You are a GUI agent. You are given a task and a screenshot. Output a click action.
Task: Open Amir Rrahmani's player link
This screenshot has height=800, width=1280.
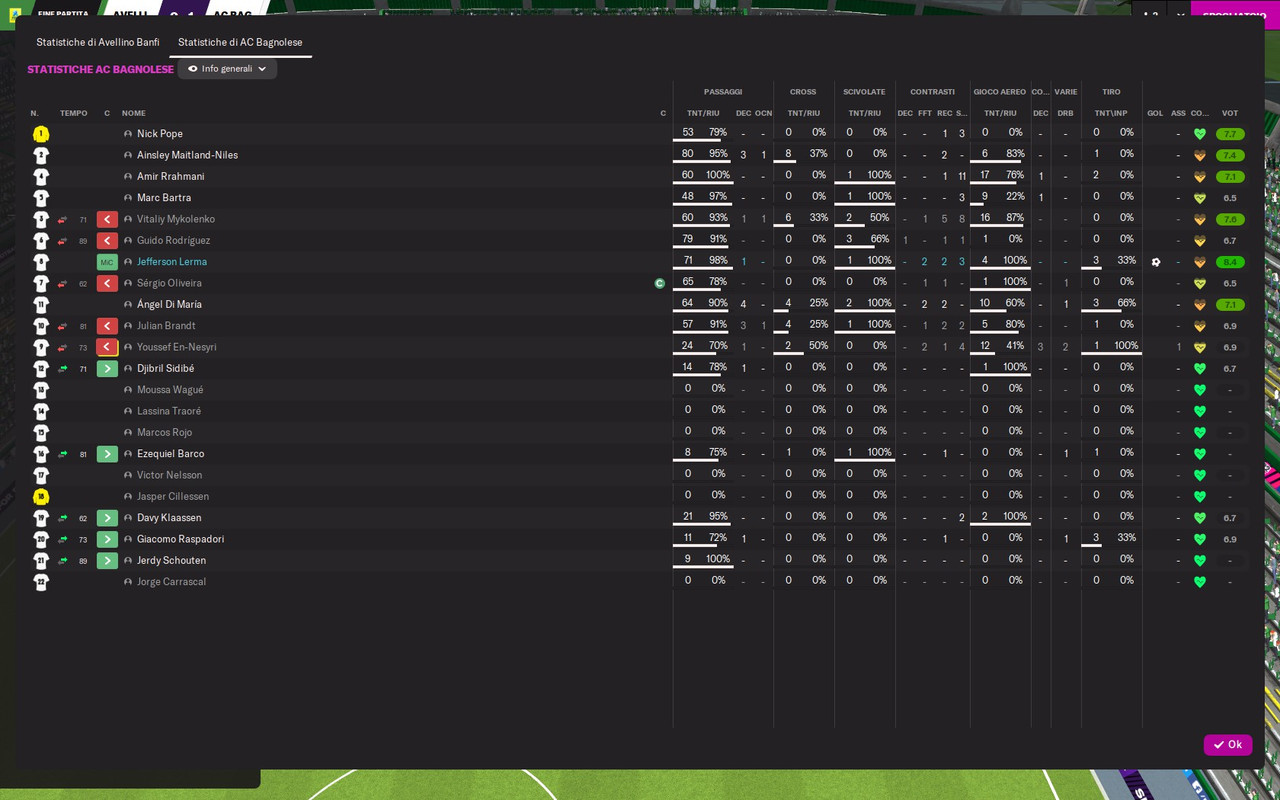(171, 177)
